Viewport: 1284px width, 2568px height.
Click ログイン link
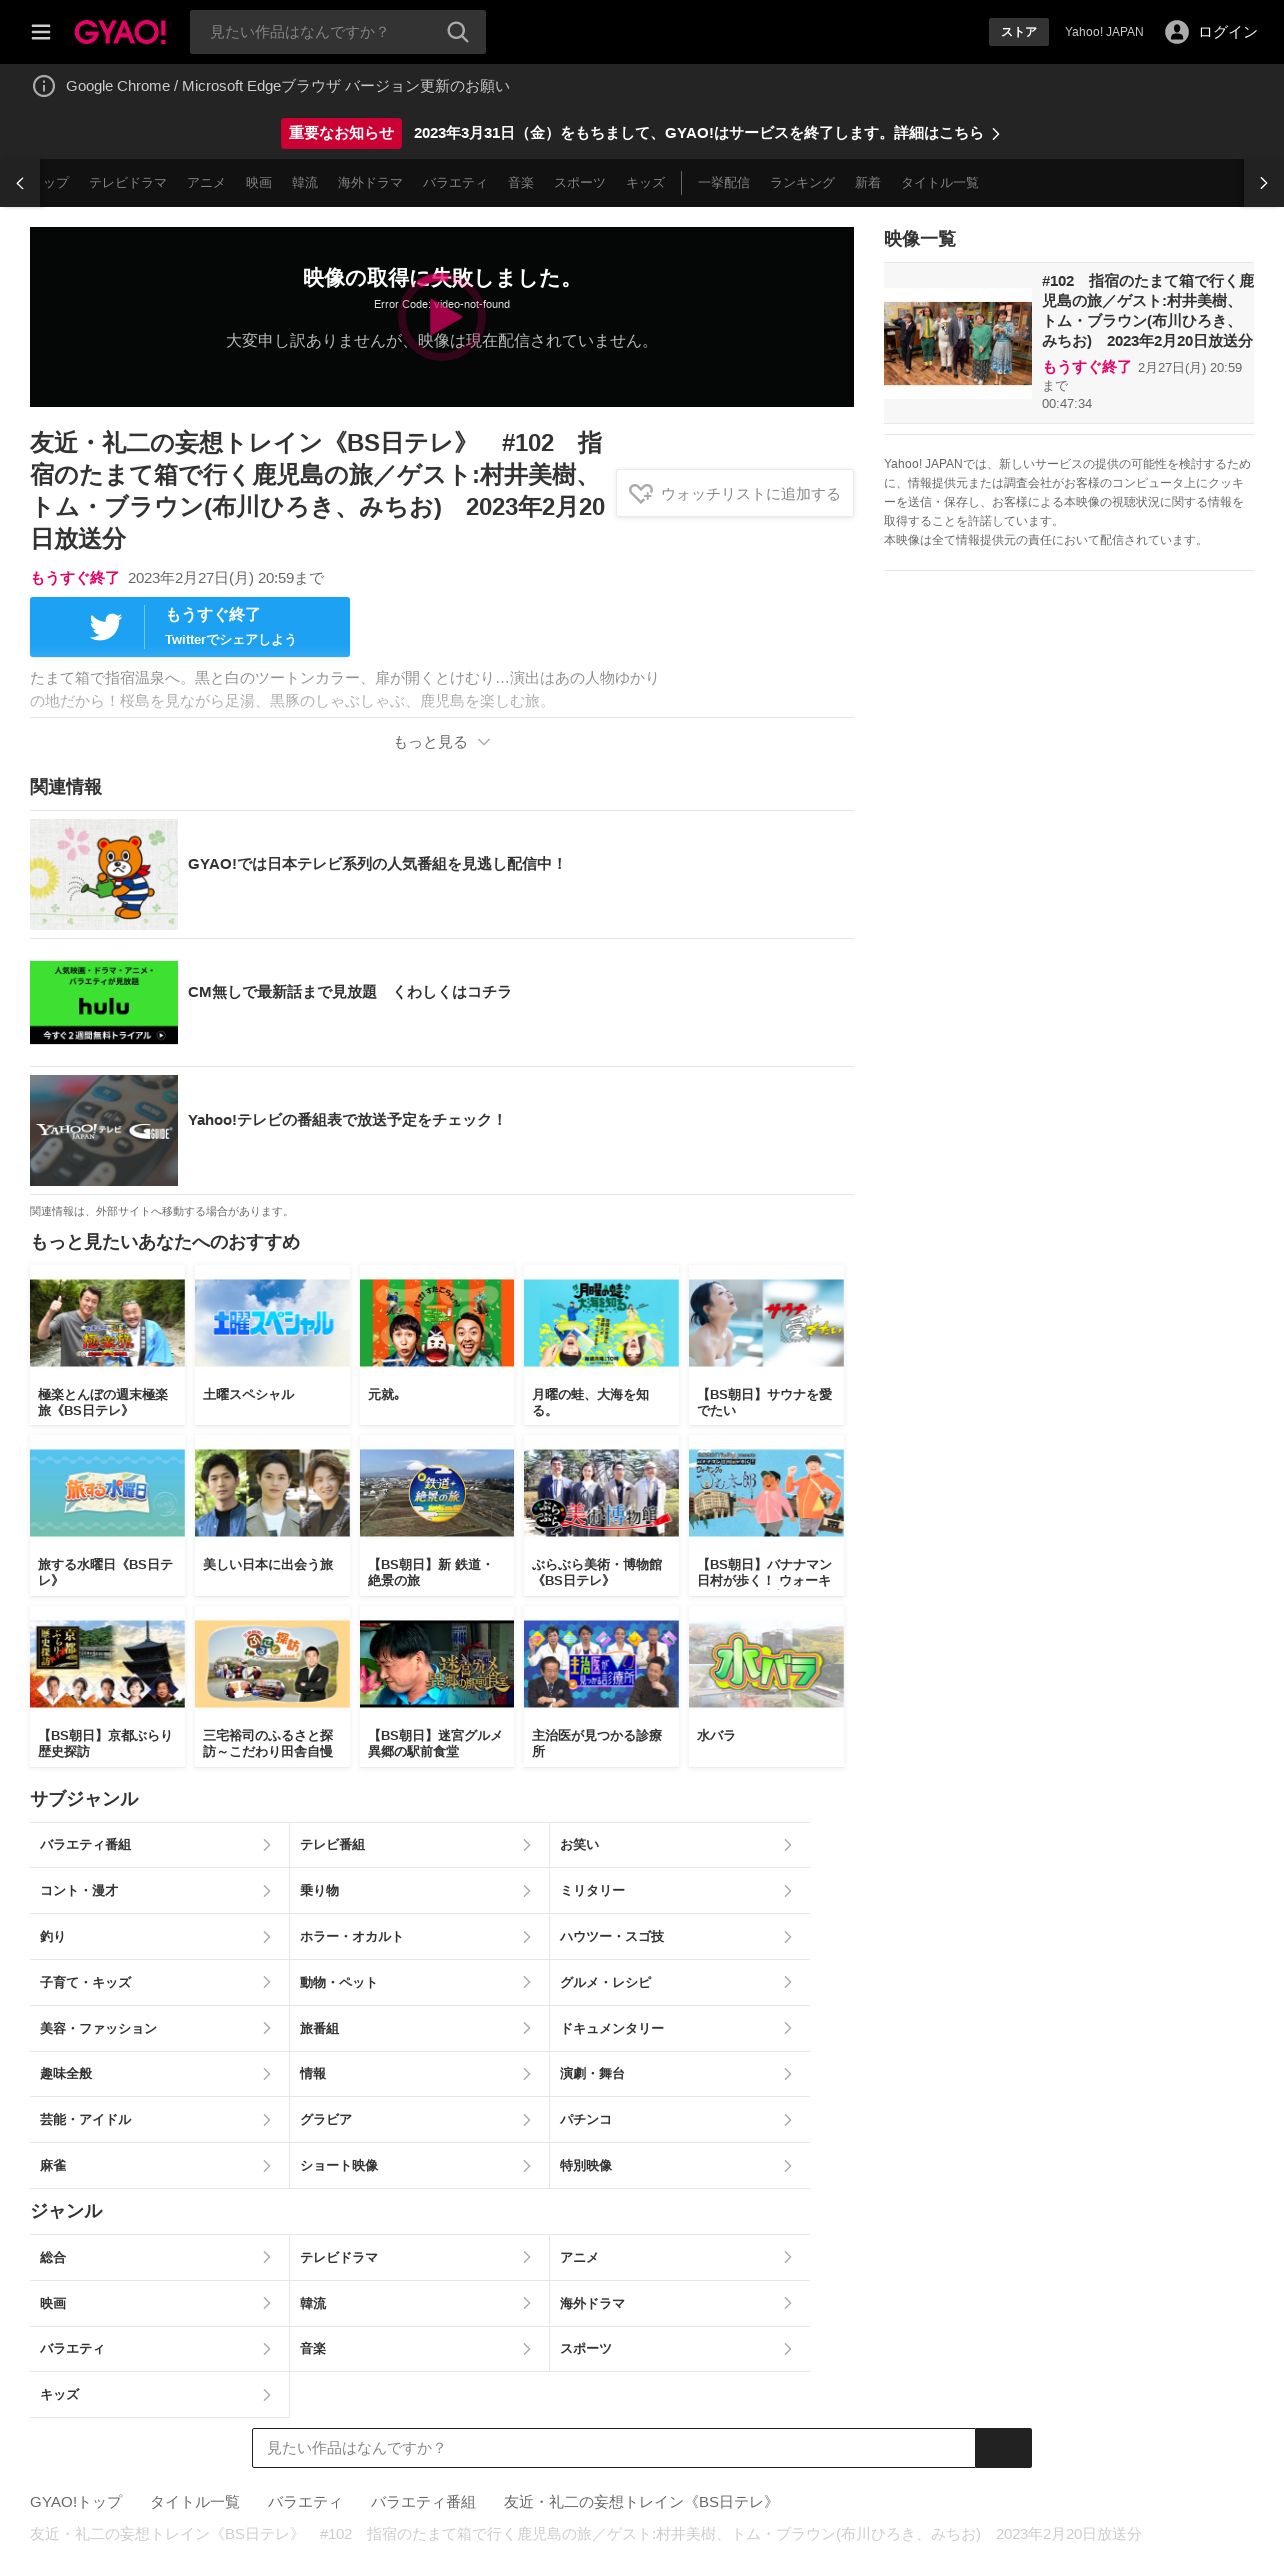pos(1228,32)
